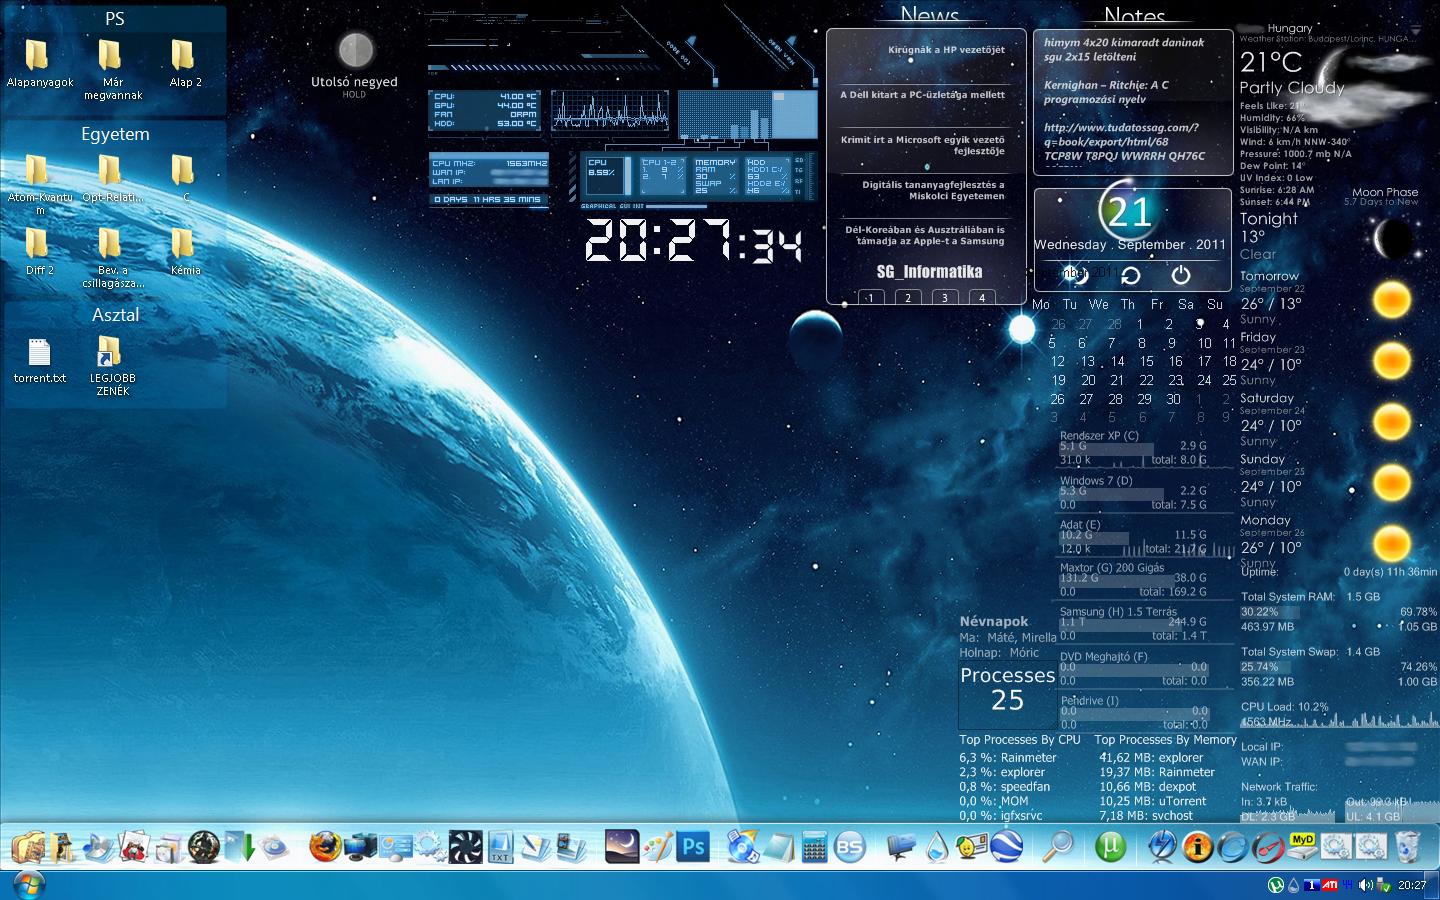Open Google Earth from the dock
The image size is (1440, 900).
[x=1006, y=847]
